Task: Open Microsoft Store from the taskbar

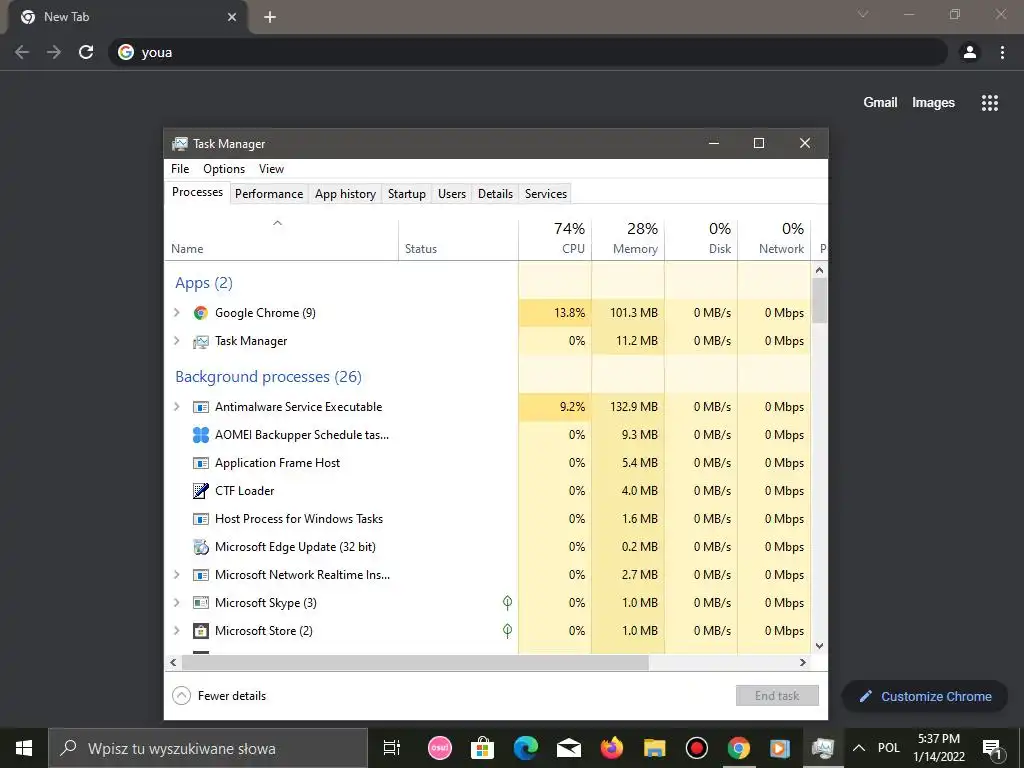Action: [x=483, y=748]
